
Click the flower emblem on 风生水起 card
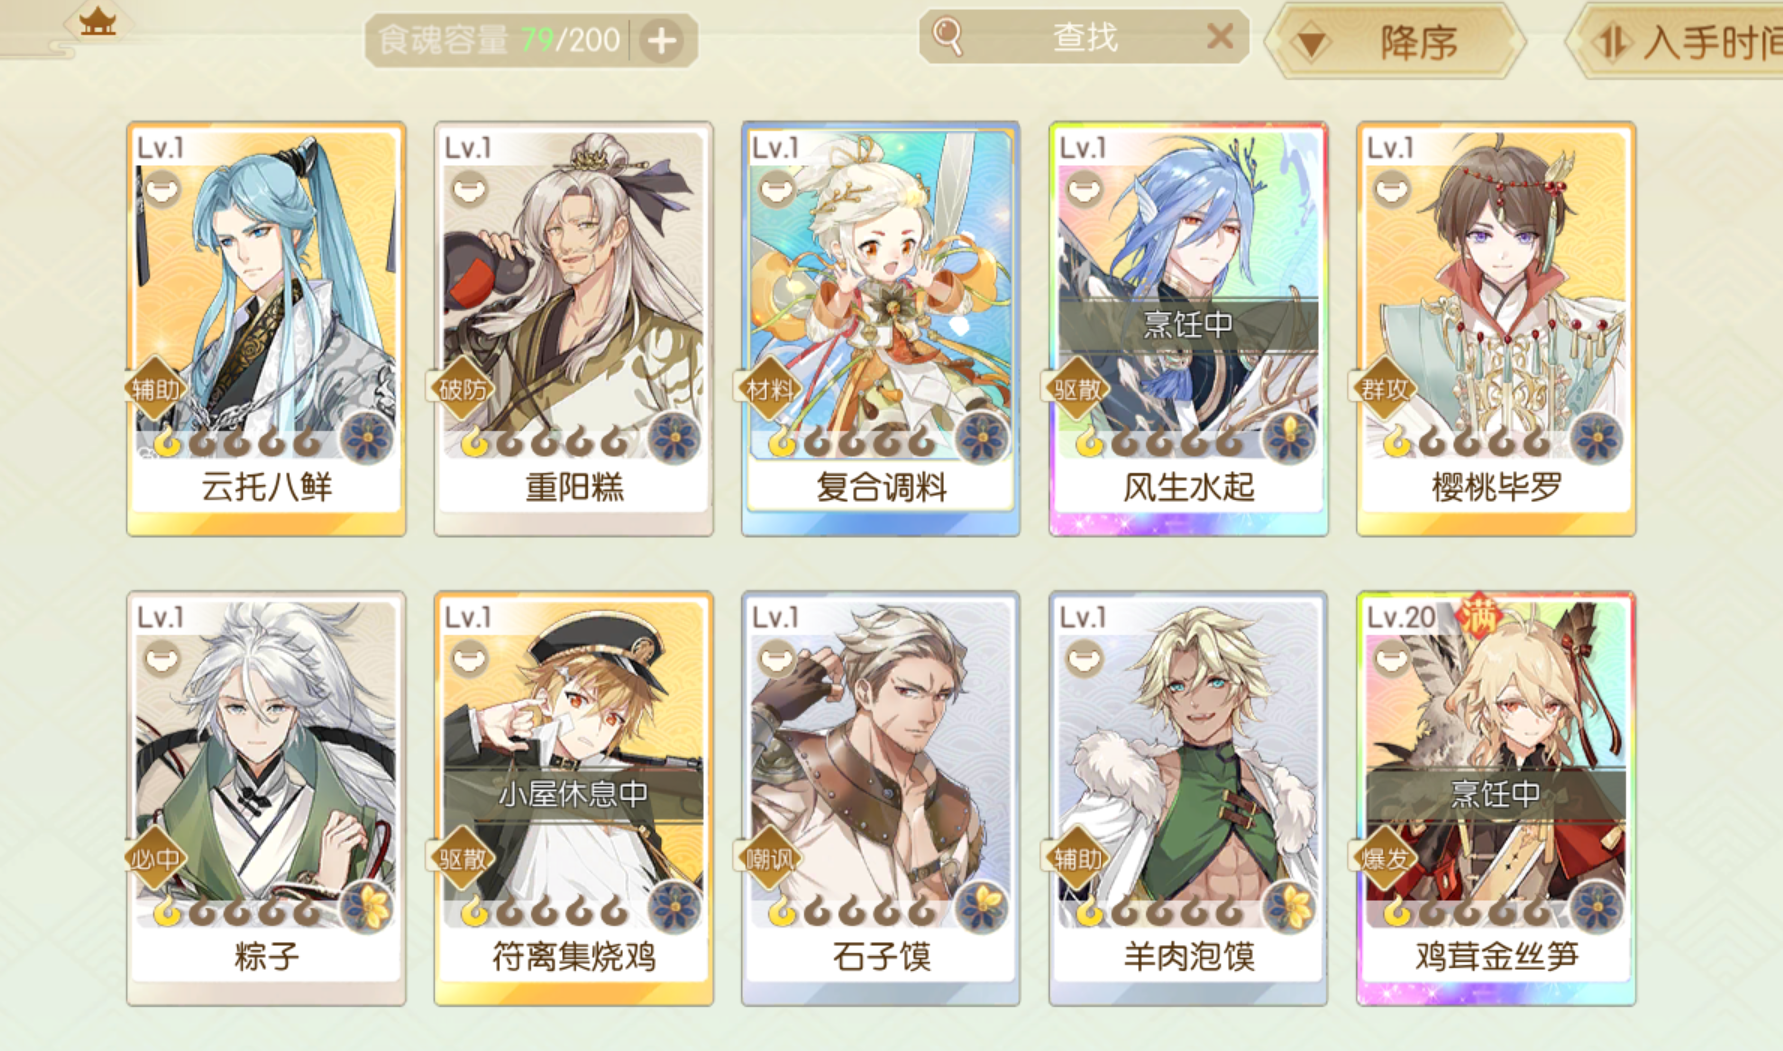tap(1290, 438)
